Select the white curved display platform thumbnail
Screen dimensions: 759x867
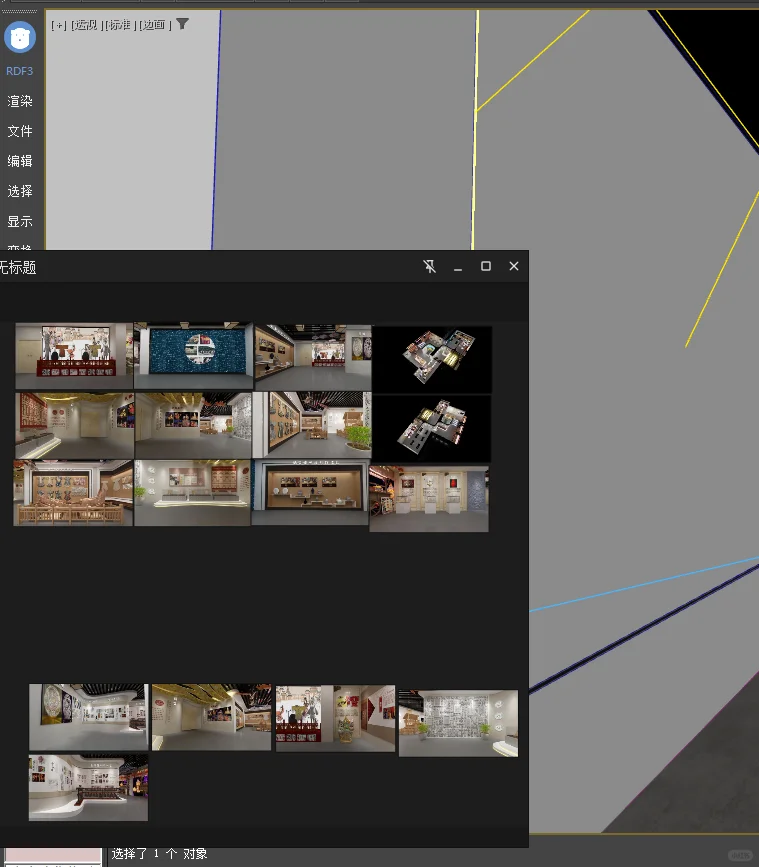(x=192, y=493)
